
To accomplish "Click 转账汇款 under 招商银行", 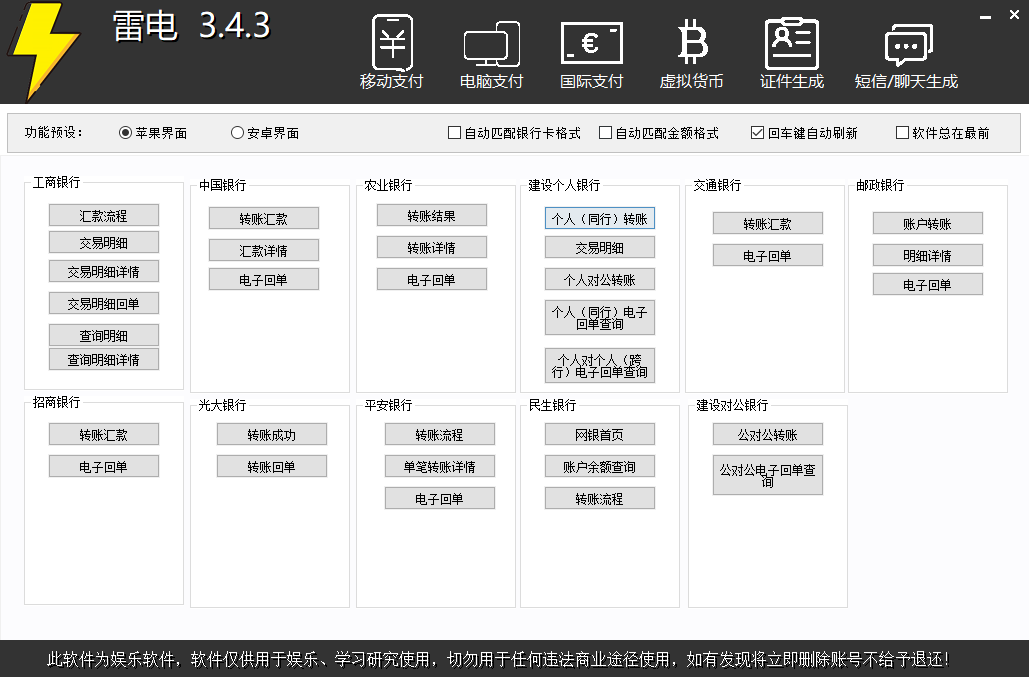I will click(x=104, y=434).
